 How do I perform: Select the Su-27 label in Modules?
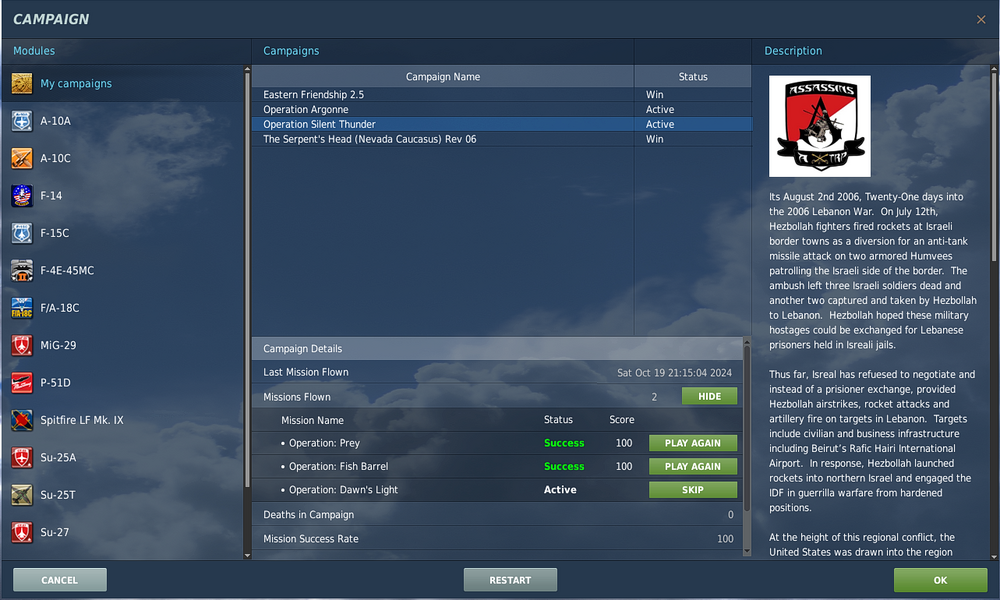click(54, 532)
